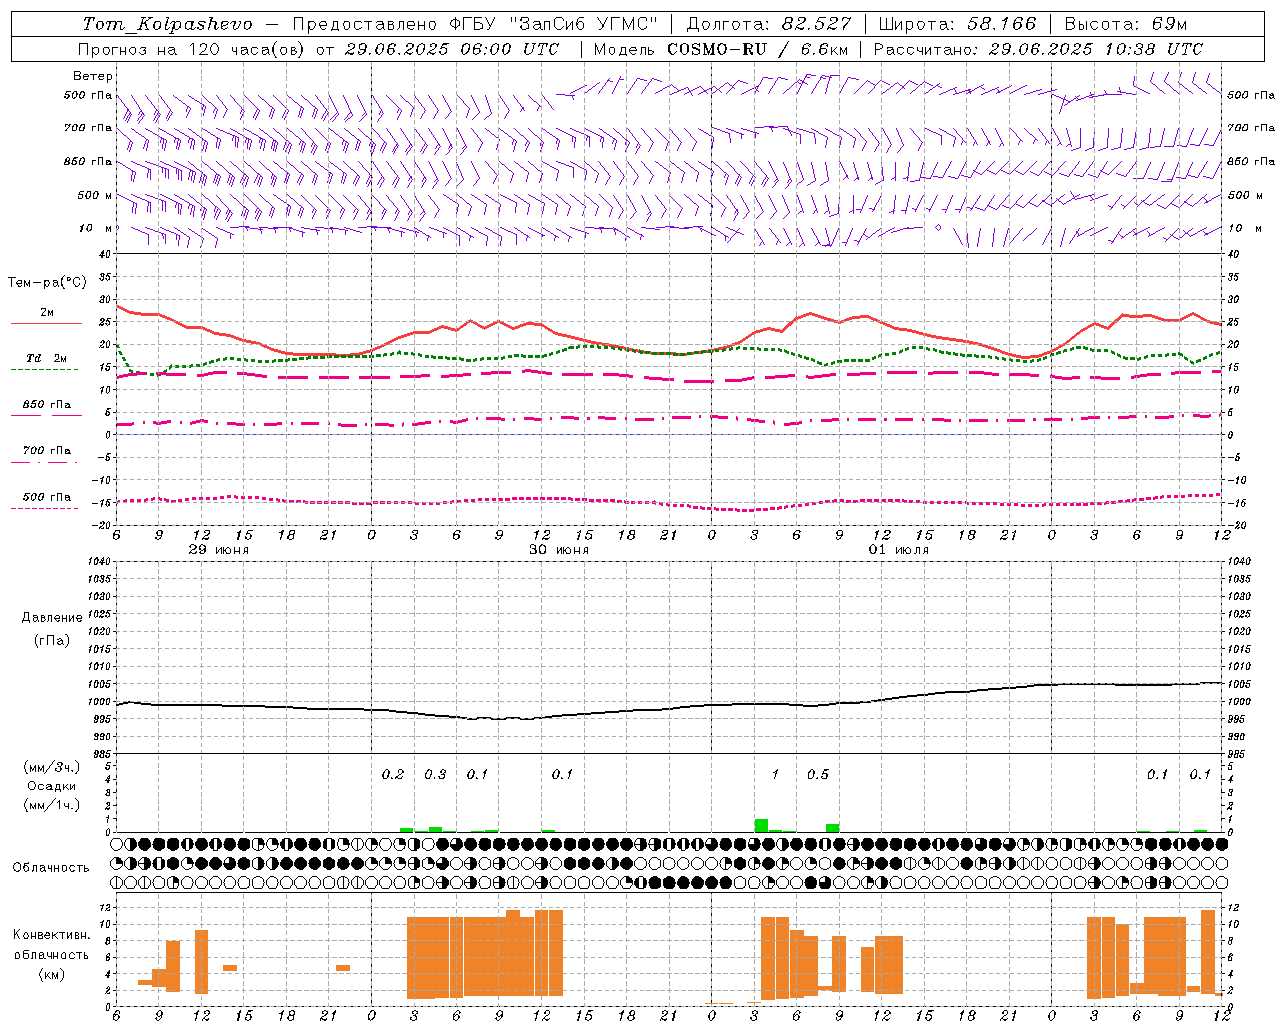Click the 'Ветер' wind panel label
The image size is (1280, 1024).
pyautogui.click(x=93, y=76)
